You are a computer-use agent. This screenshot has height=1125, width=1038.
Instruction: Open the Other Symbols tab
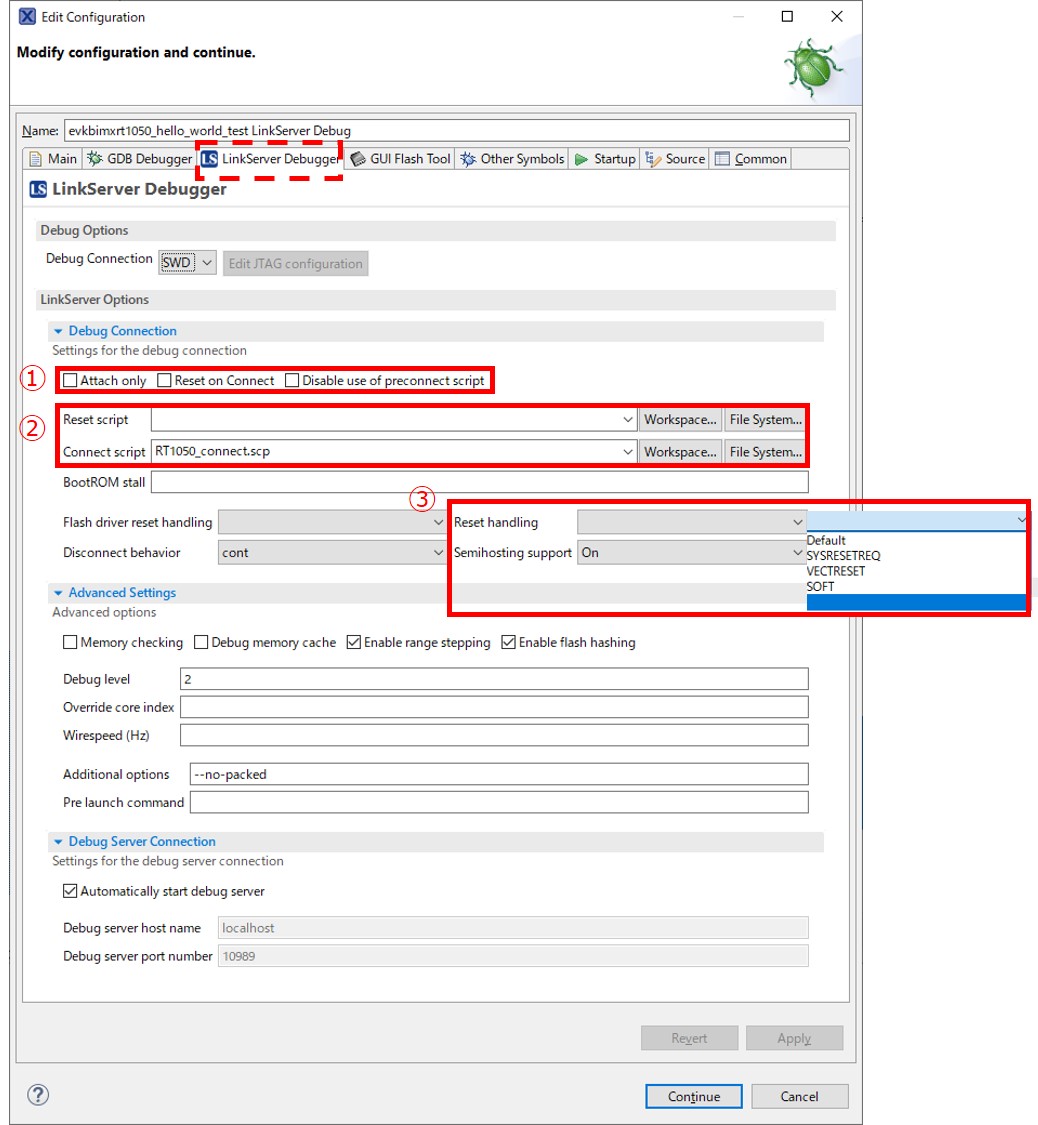coord(513,159)
